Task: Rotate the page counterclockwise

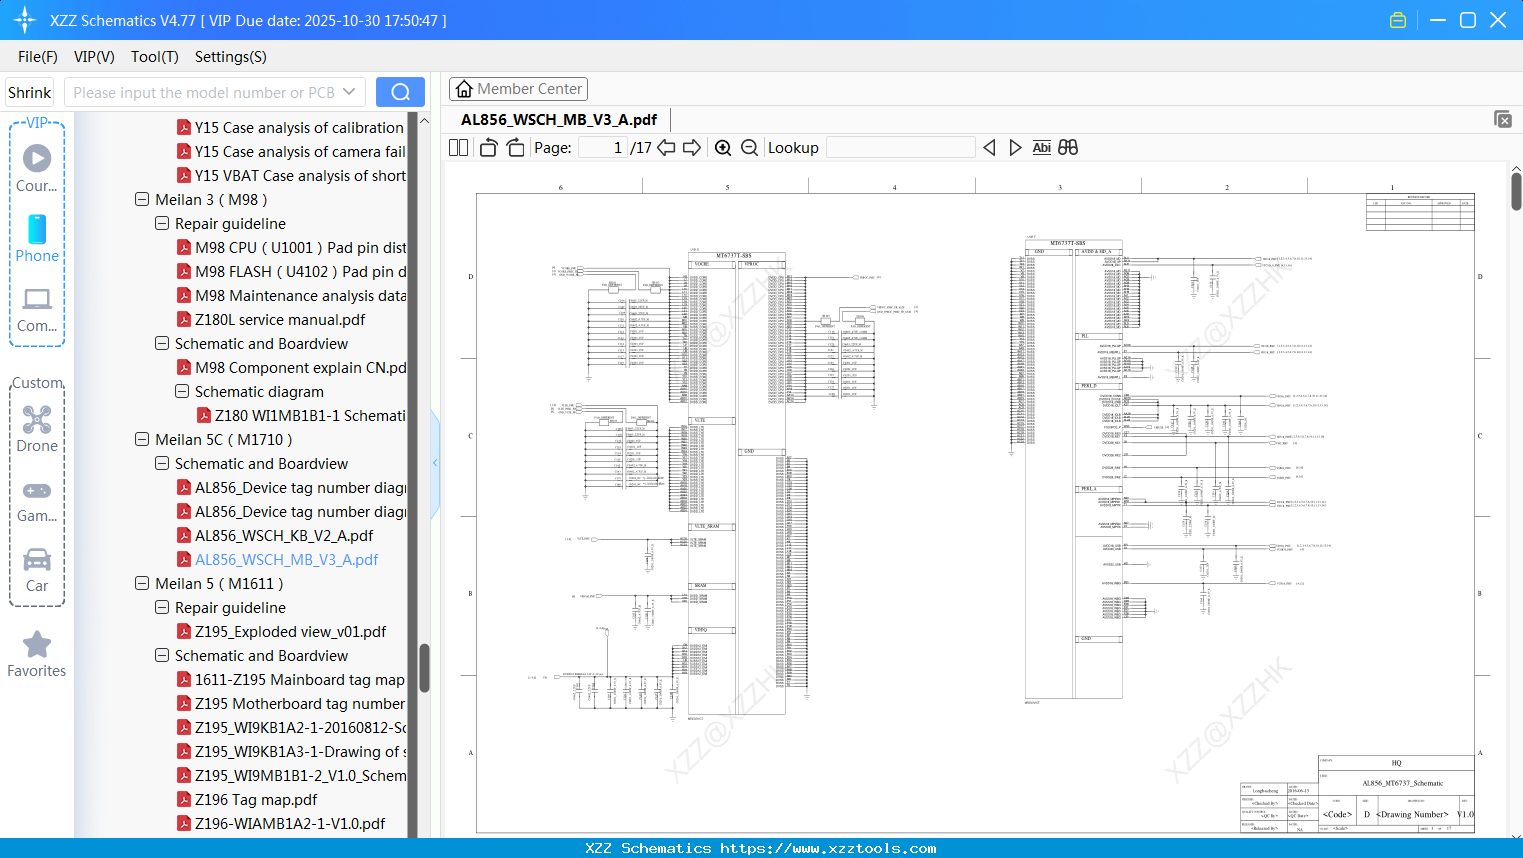Action: [x=487, y=147]
